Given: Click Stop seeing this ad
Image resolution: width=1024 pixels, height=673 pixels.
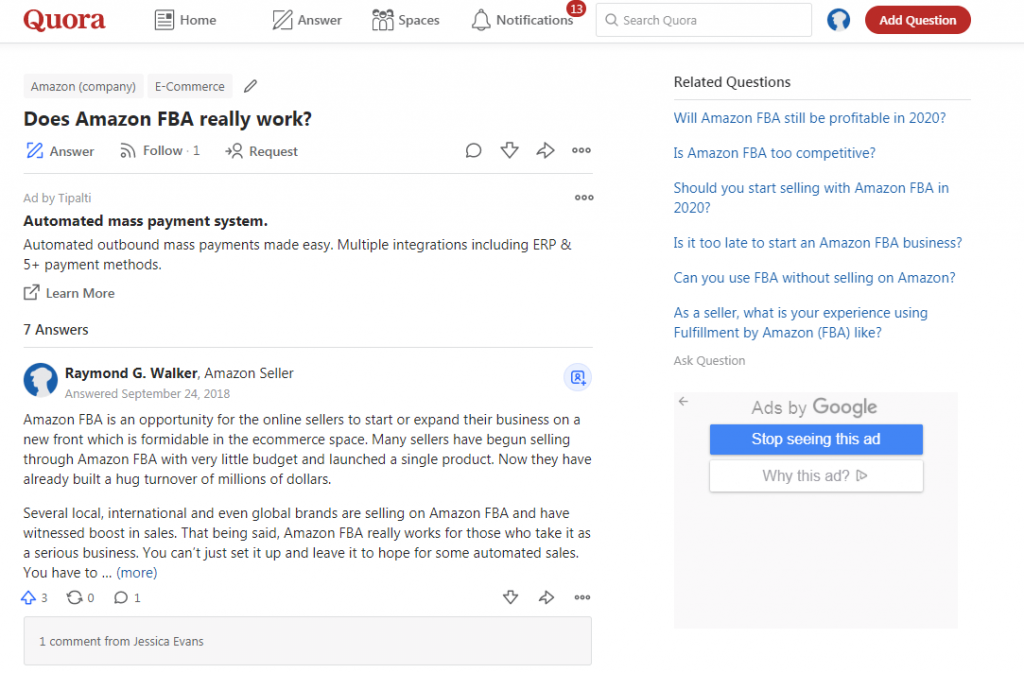Looking at the screenshot, I should [816, 439].
